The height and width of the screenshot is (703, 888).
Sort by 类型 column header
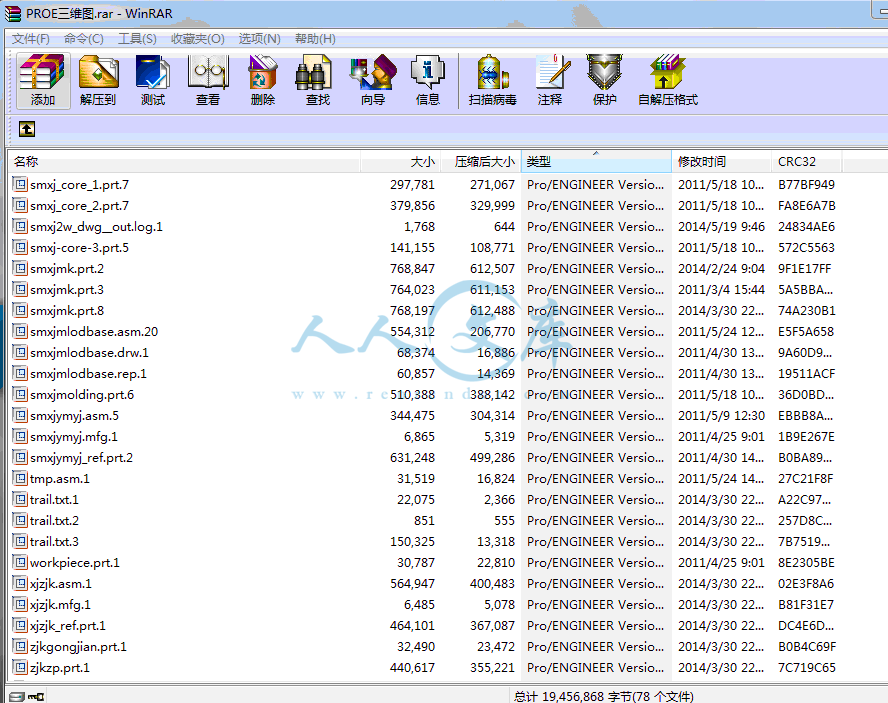[596, 161]
